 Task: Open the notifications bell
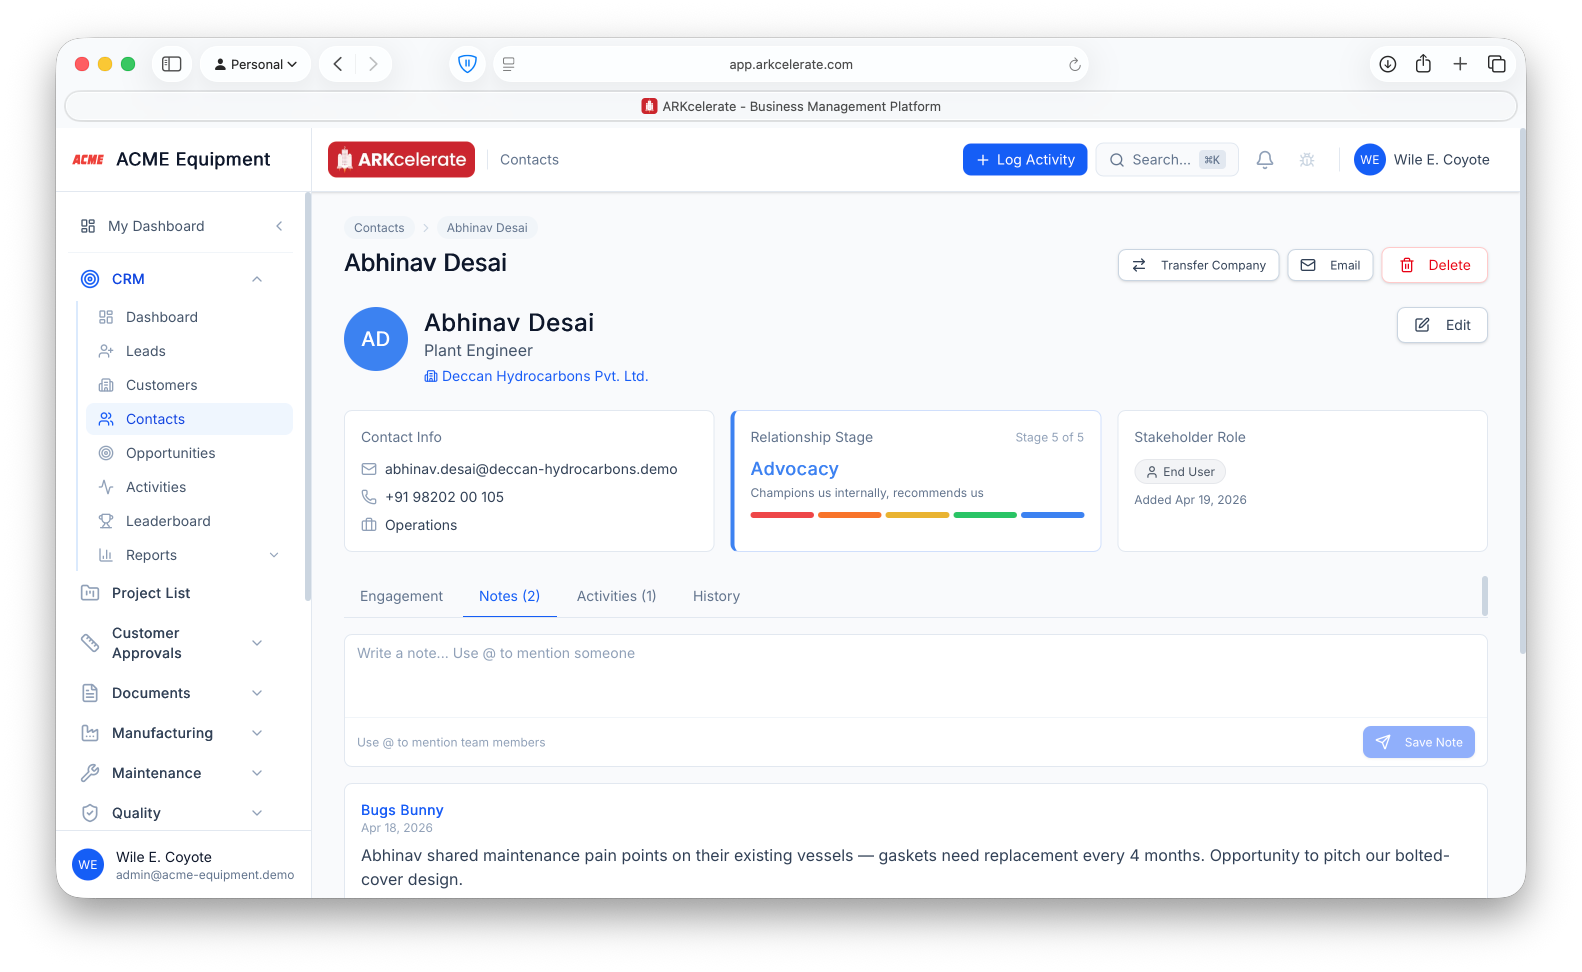click(1265, 160)
